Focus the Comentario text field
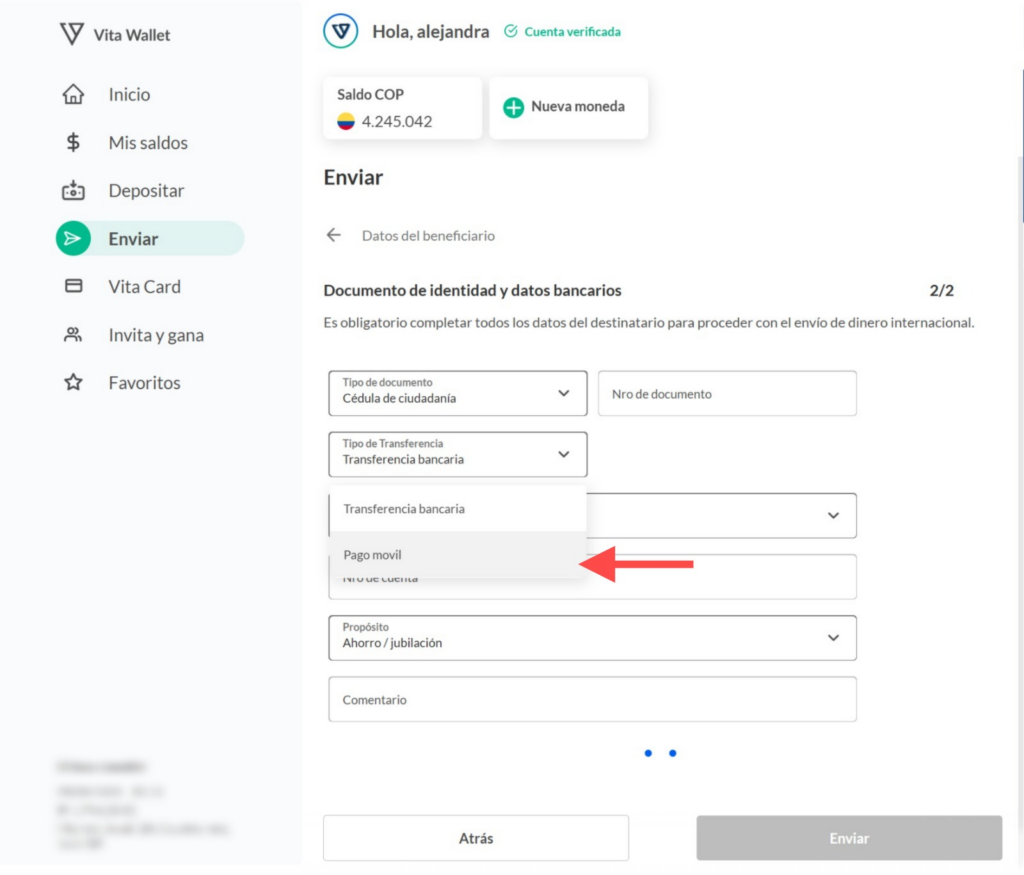This screenshot has height=875, width=1024. 592,700
